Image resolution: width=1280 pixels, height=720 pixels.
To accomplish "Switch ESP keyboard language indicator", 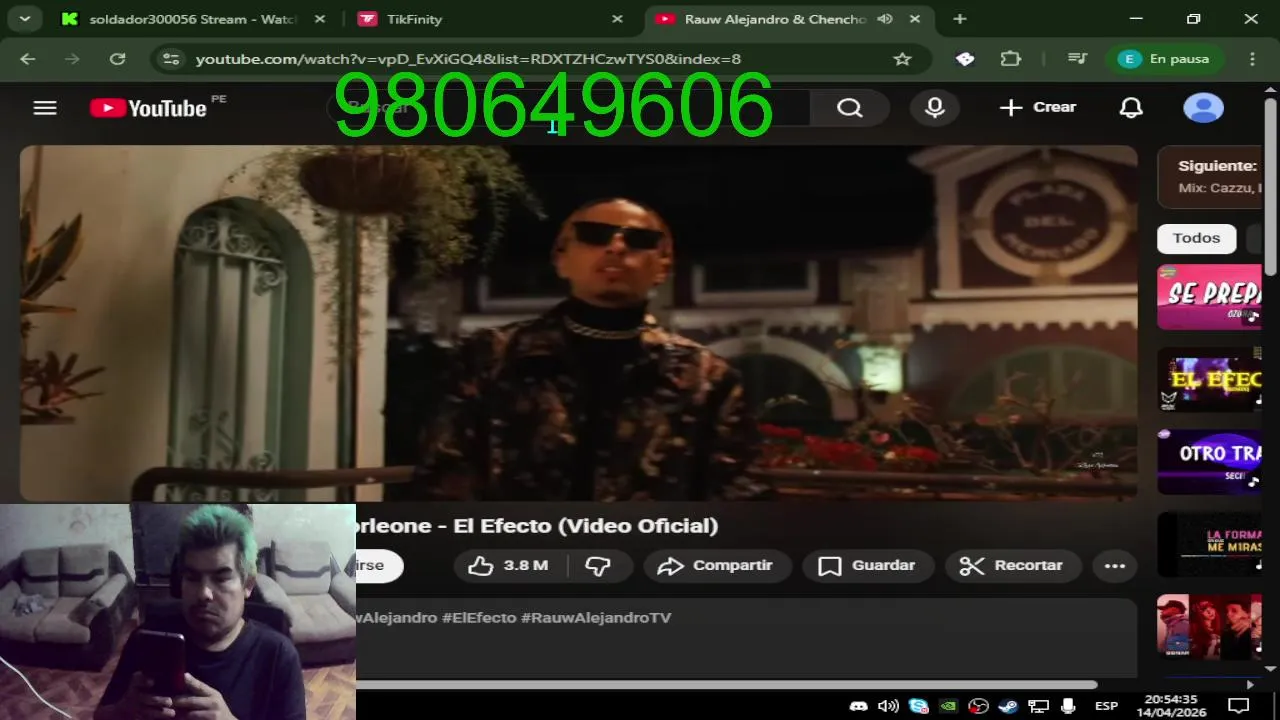I will tap(1106, 706).
